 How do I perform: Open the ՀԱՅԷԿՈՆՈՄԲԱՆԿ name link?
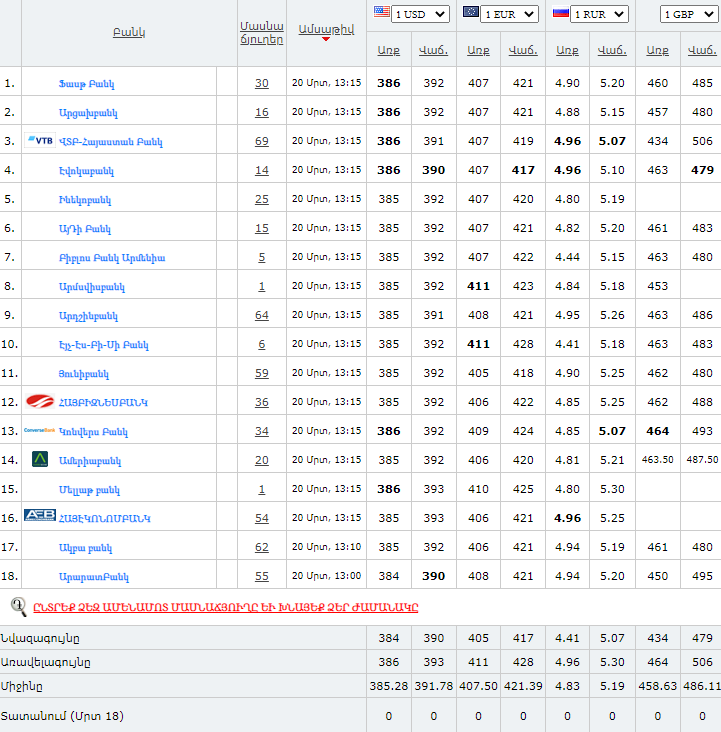click(x=105, y=519)
